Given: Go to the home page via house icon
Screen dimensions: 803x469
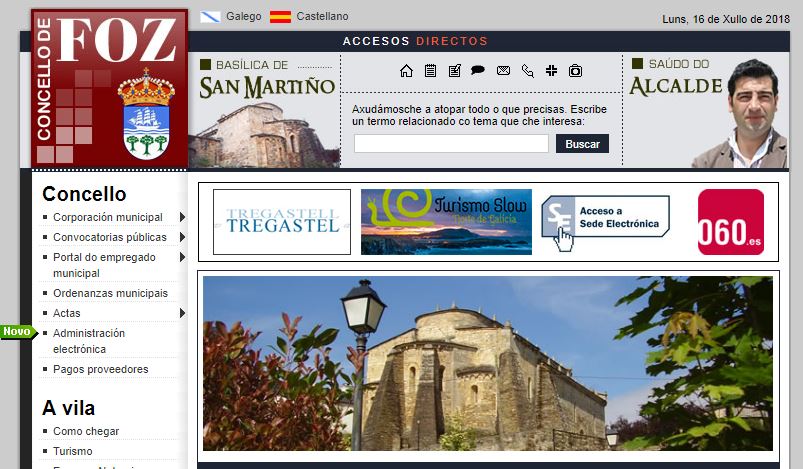Looking at the screenshot, I should pos(406,71).
